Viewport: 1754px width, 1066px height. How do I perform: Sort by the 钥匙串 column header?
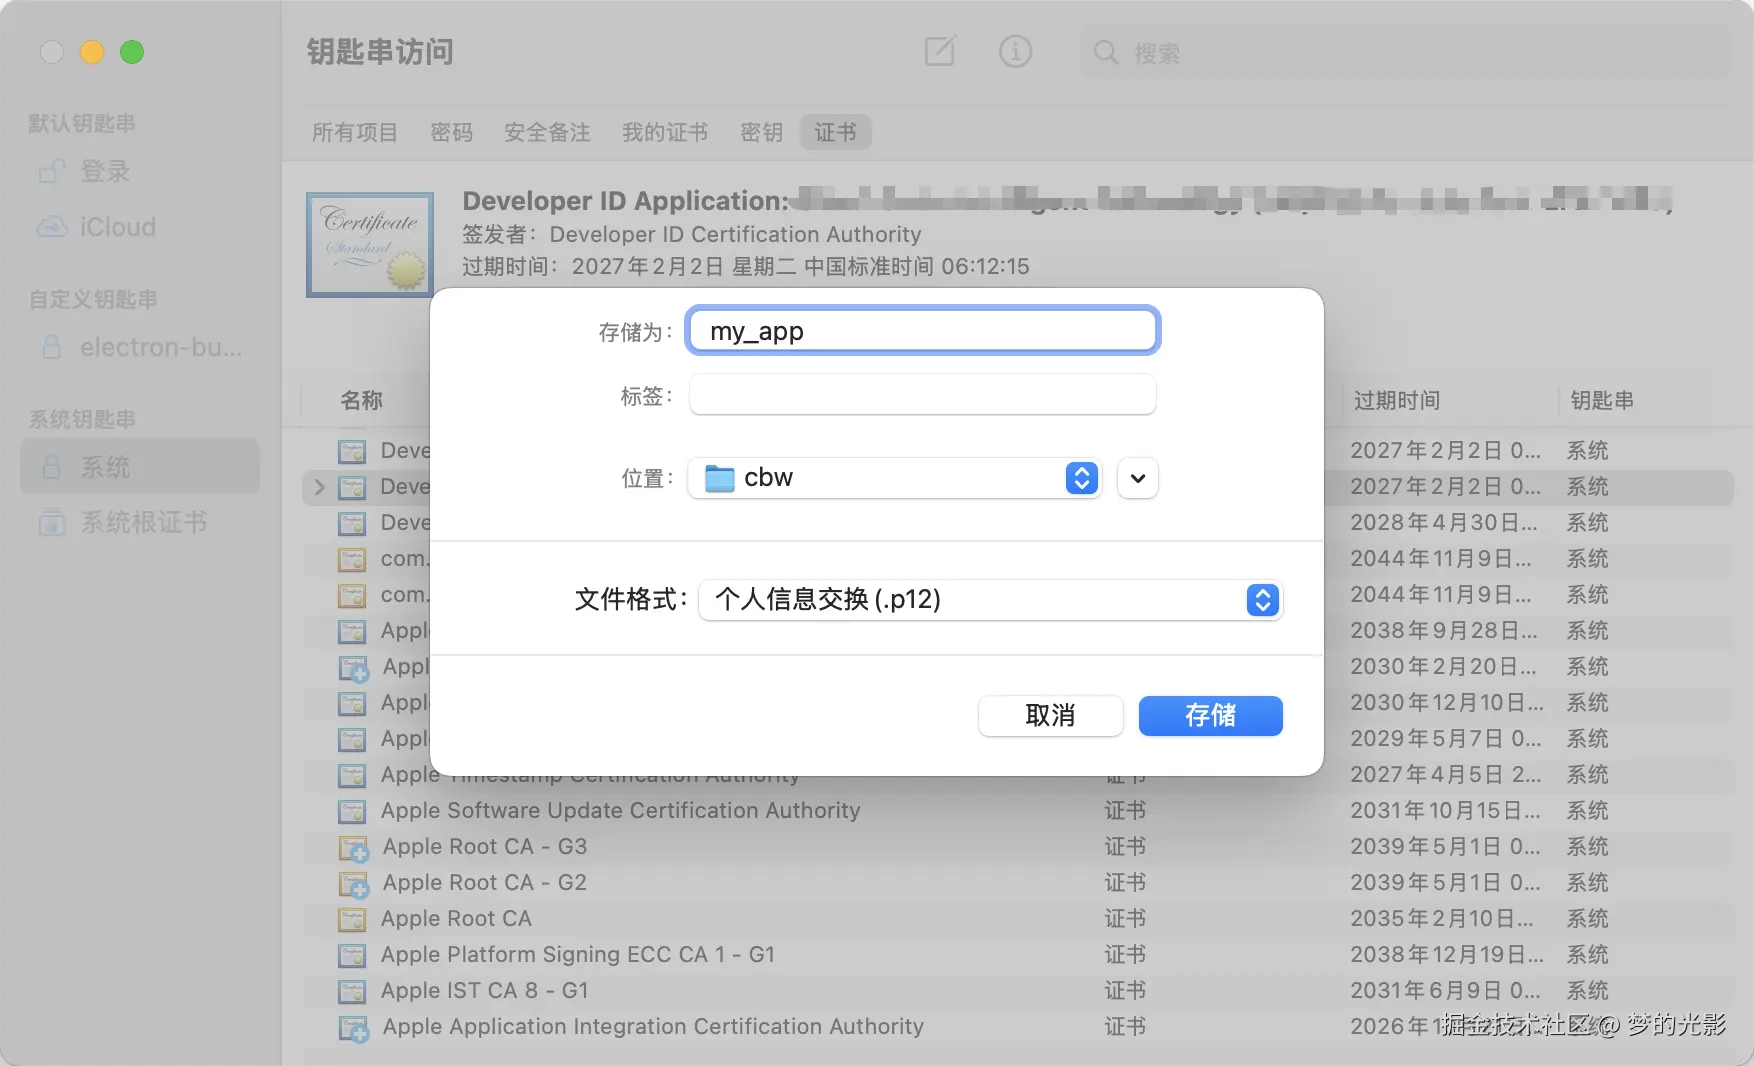point(1602,401)
